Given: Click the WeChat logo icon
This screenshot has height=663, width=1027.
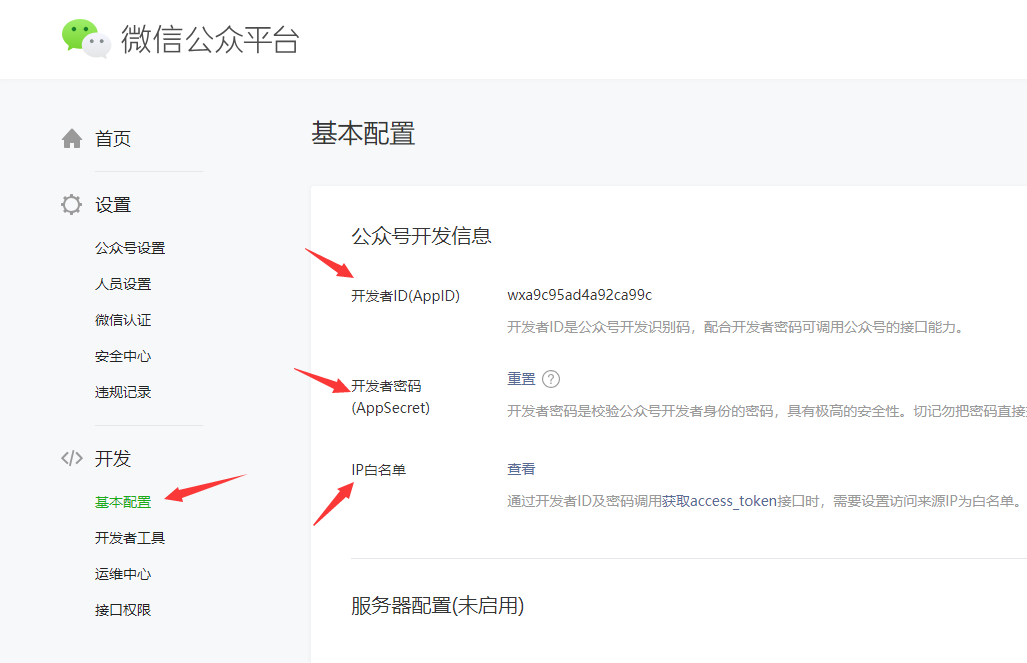Looking at the screenshot, I should click(x=85, y=38).
